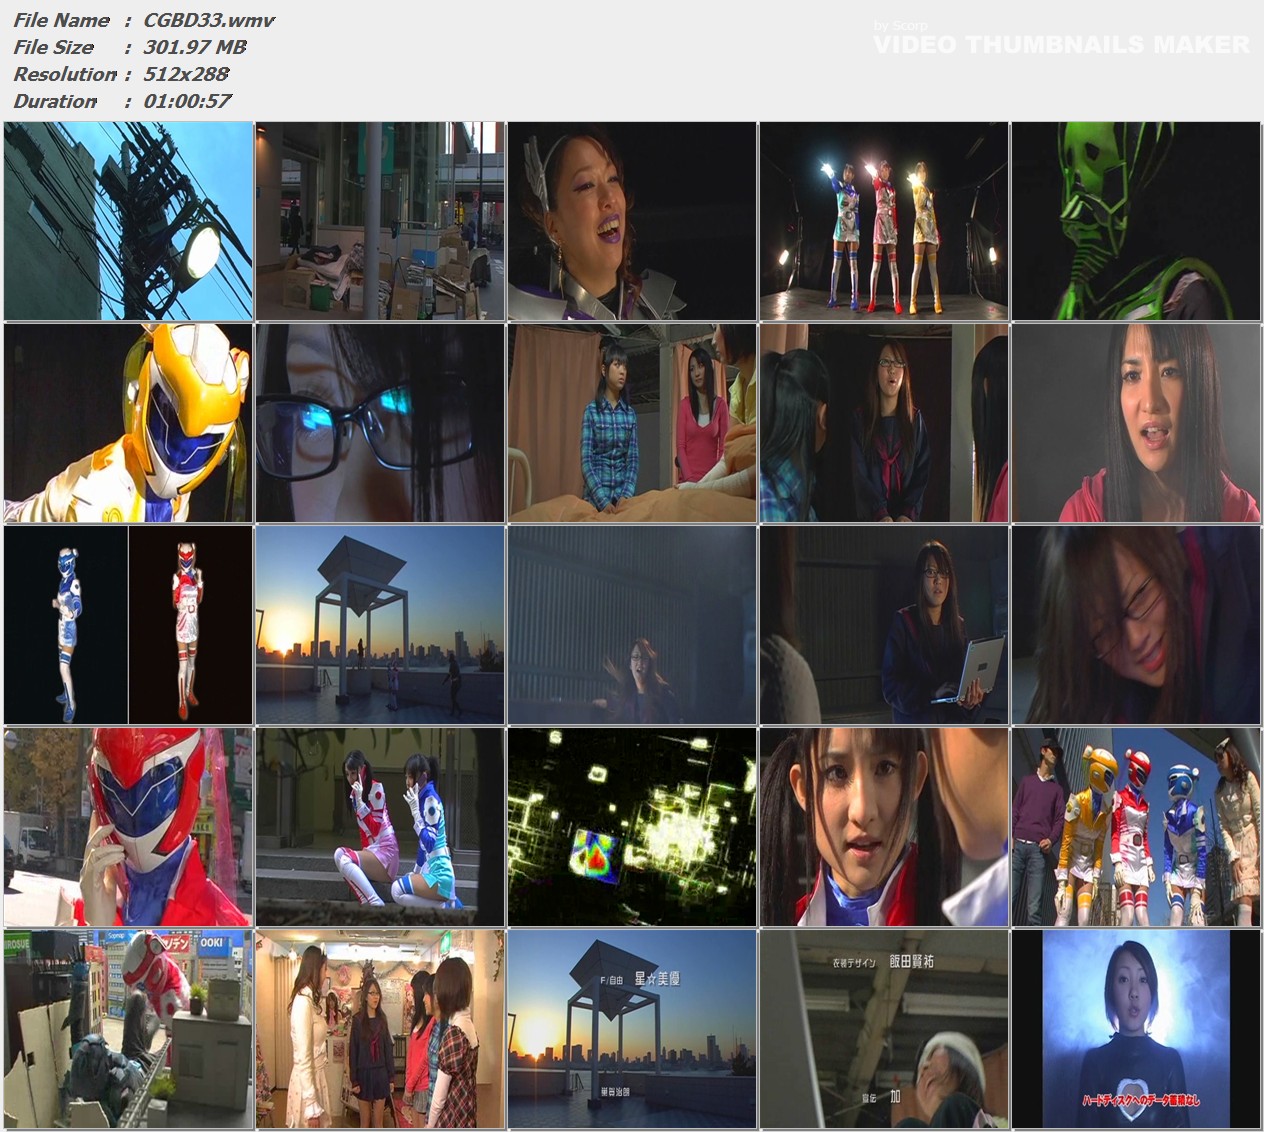Screen dimensions: 1264x1132
Task: Select thumbnail of three costumed girls on stage
Action: [x=884, y=221]
